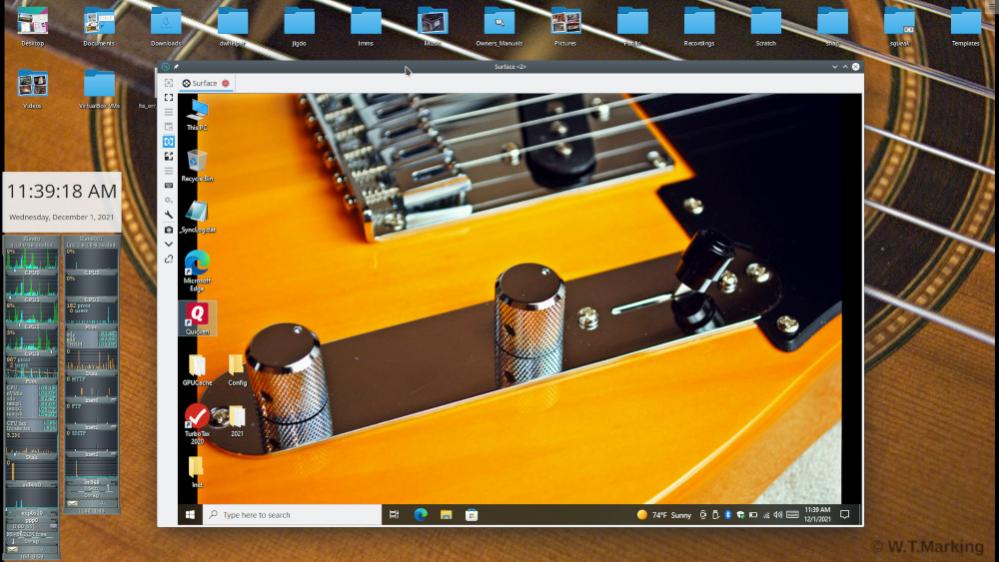Click Remmina's resize window to fit icon
This screenshot has height=562, width=999.
[168, 83]
